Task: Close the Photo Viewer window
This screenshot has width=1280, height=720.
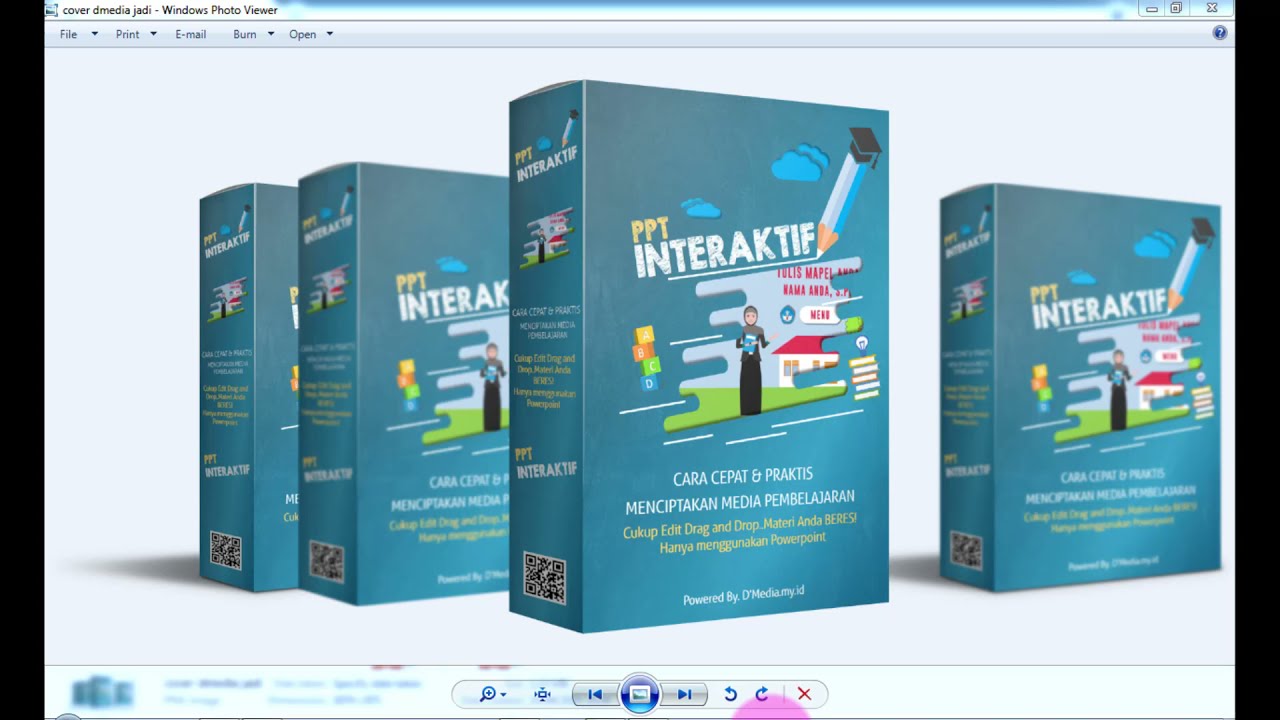Action: pos(1212,9)
